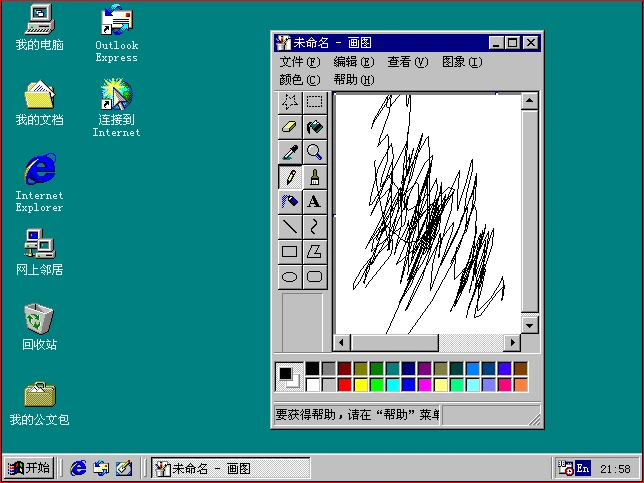Open My Computer desktop icon

point(39,28)
